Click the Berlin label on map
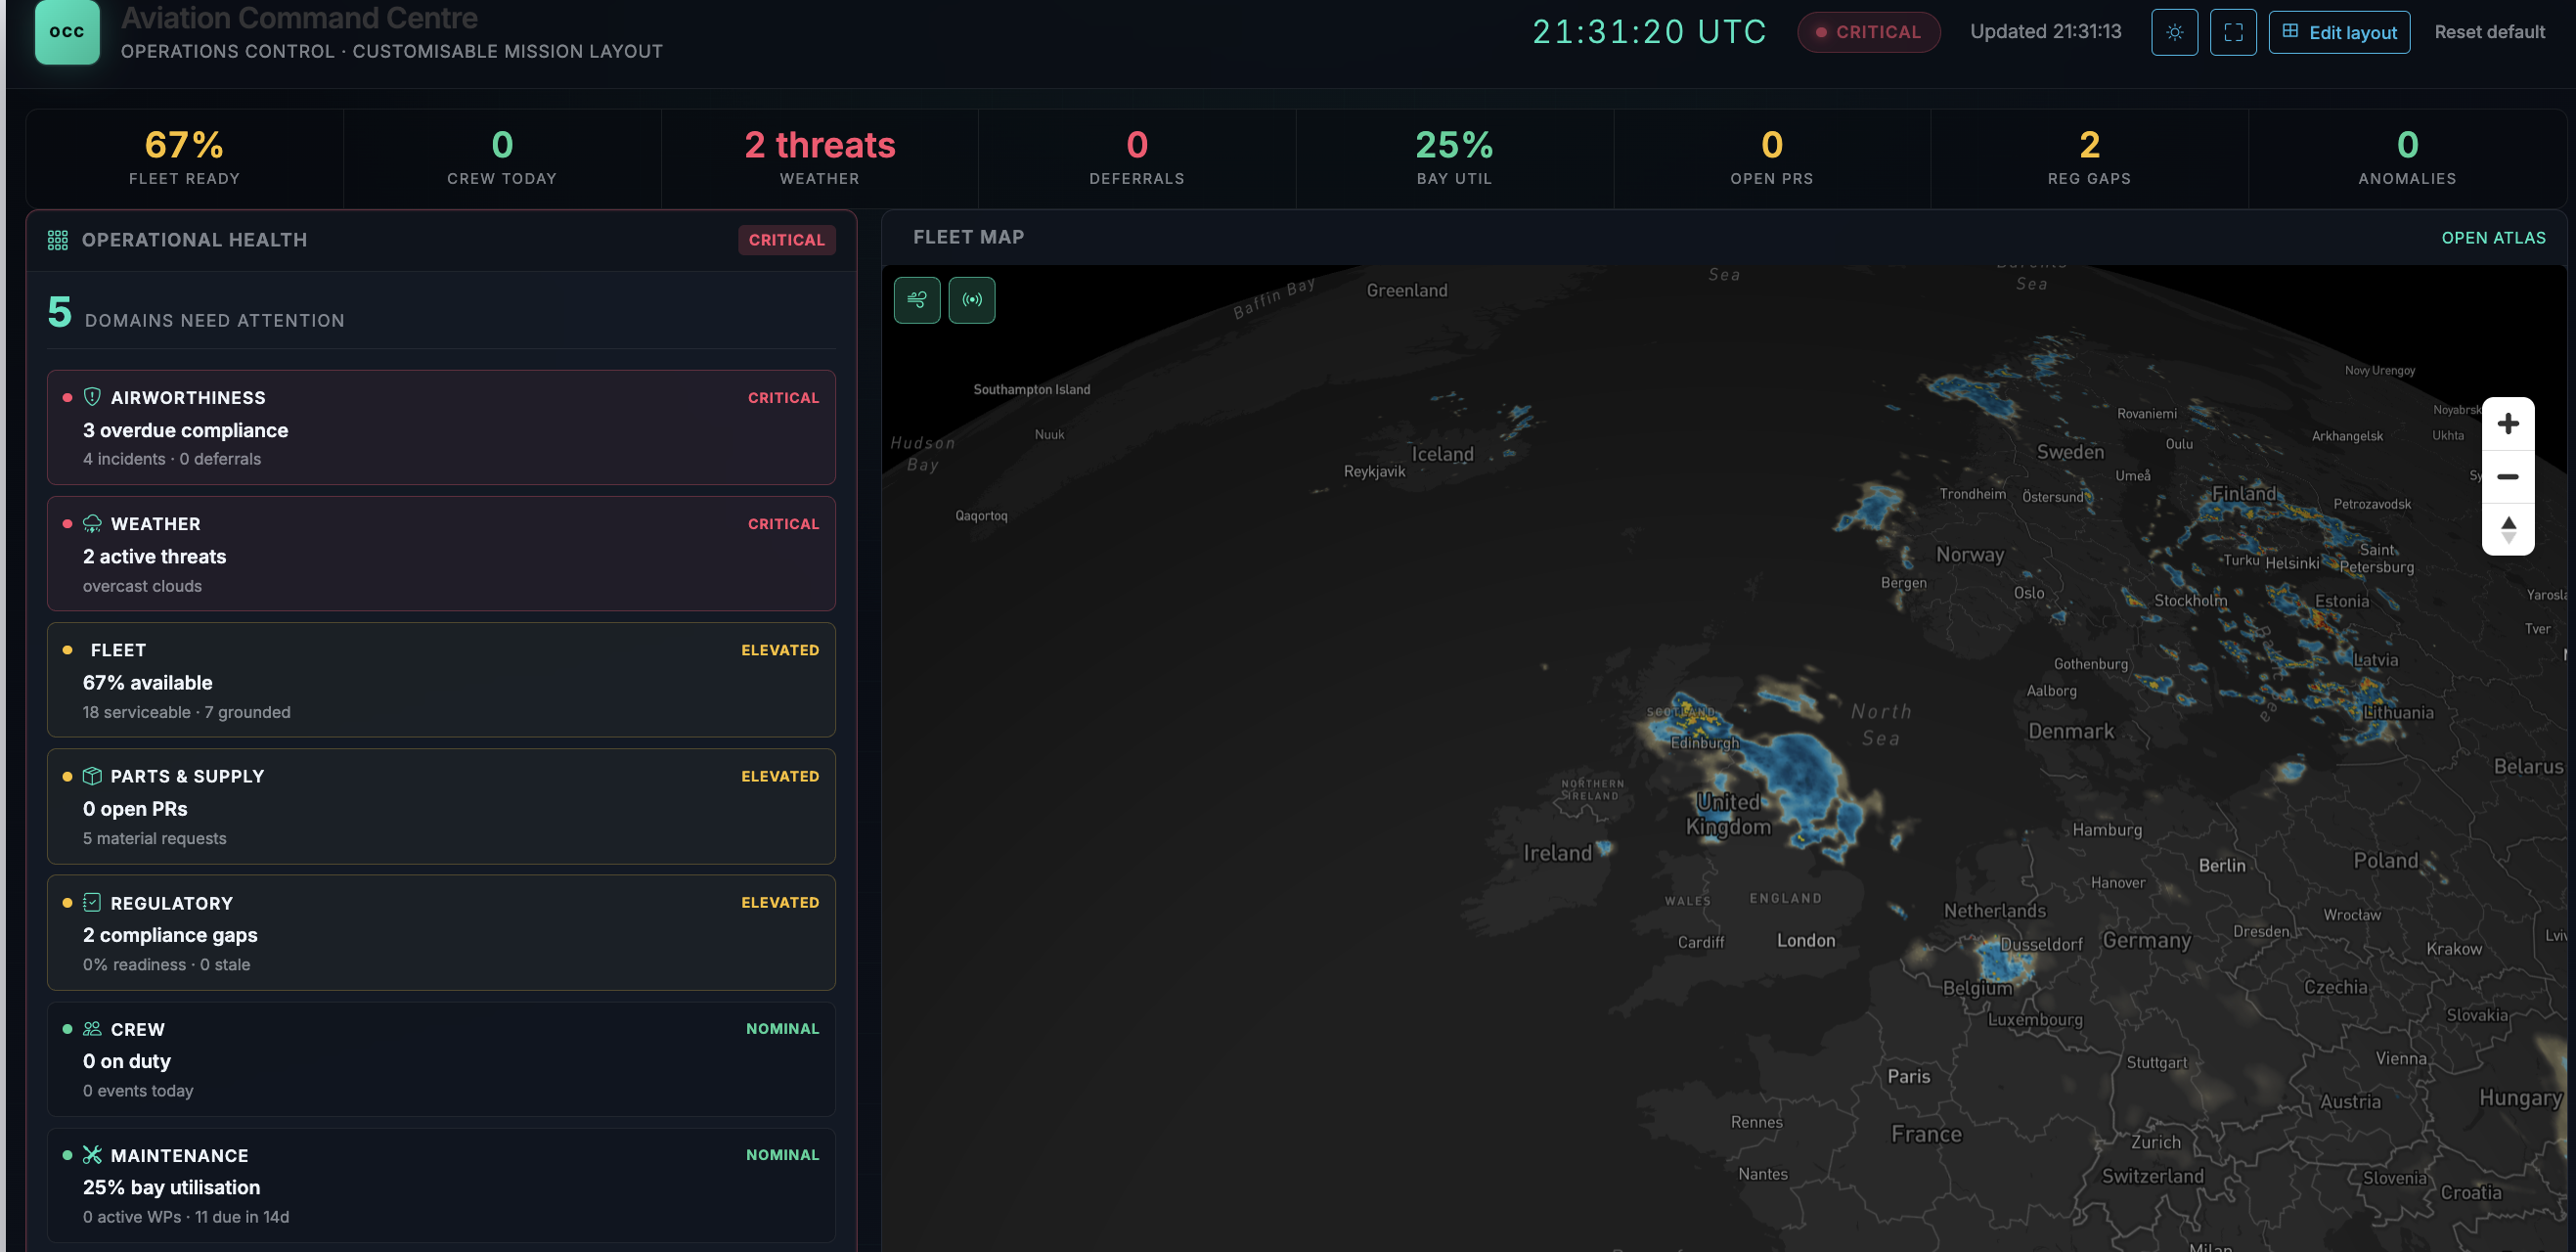The height and width of the screenshot is (1252, 2576). (x=2222, y=865)
